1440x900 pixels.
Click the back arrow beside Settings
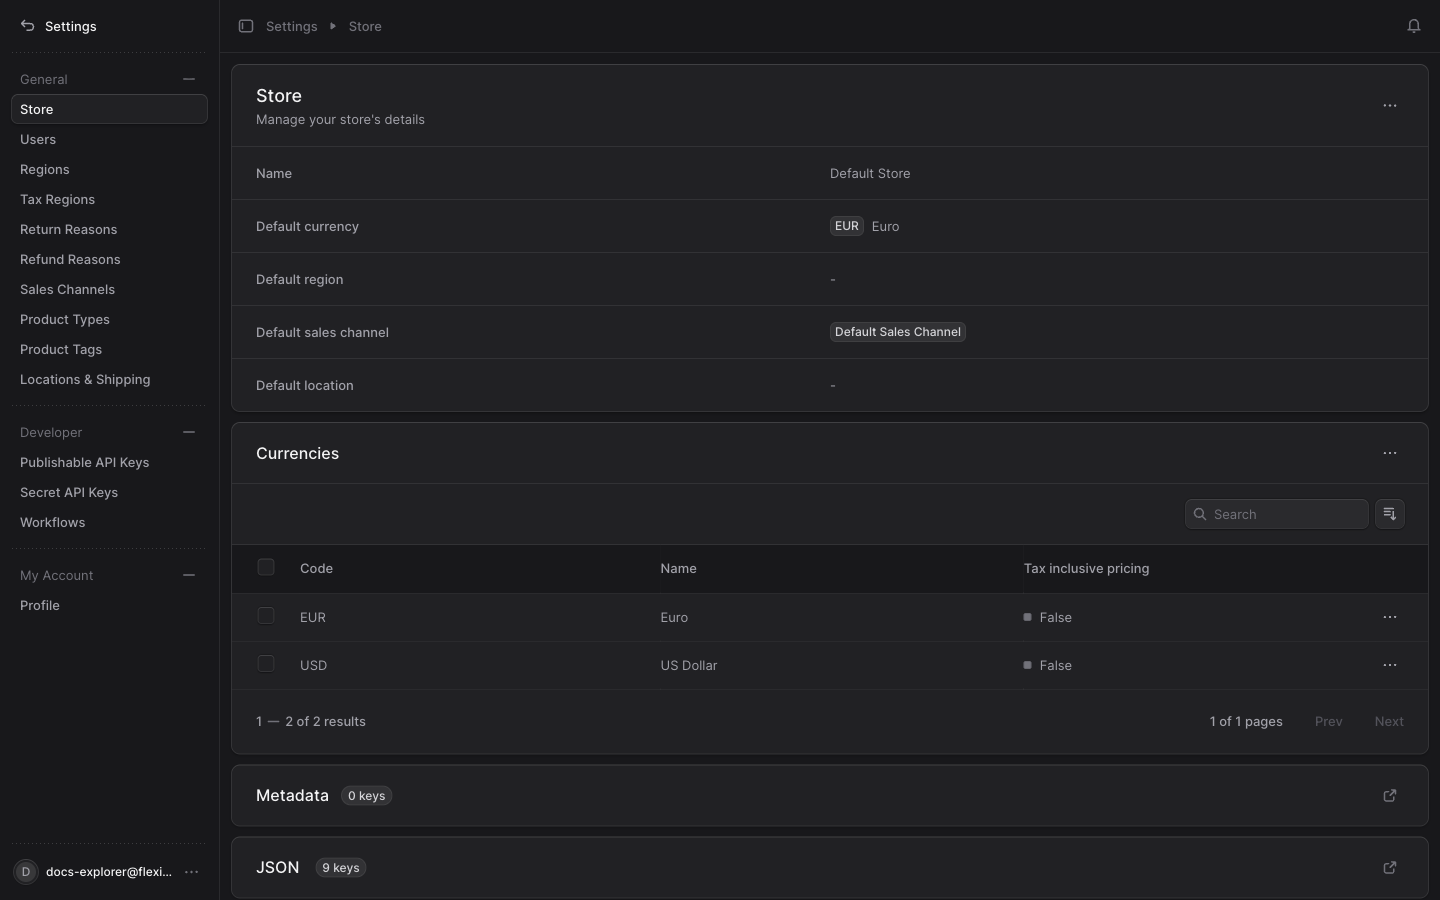pyautogui.click(x=27, y=26)
